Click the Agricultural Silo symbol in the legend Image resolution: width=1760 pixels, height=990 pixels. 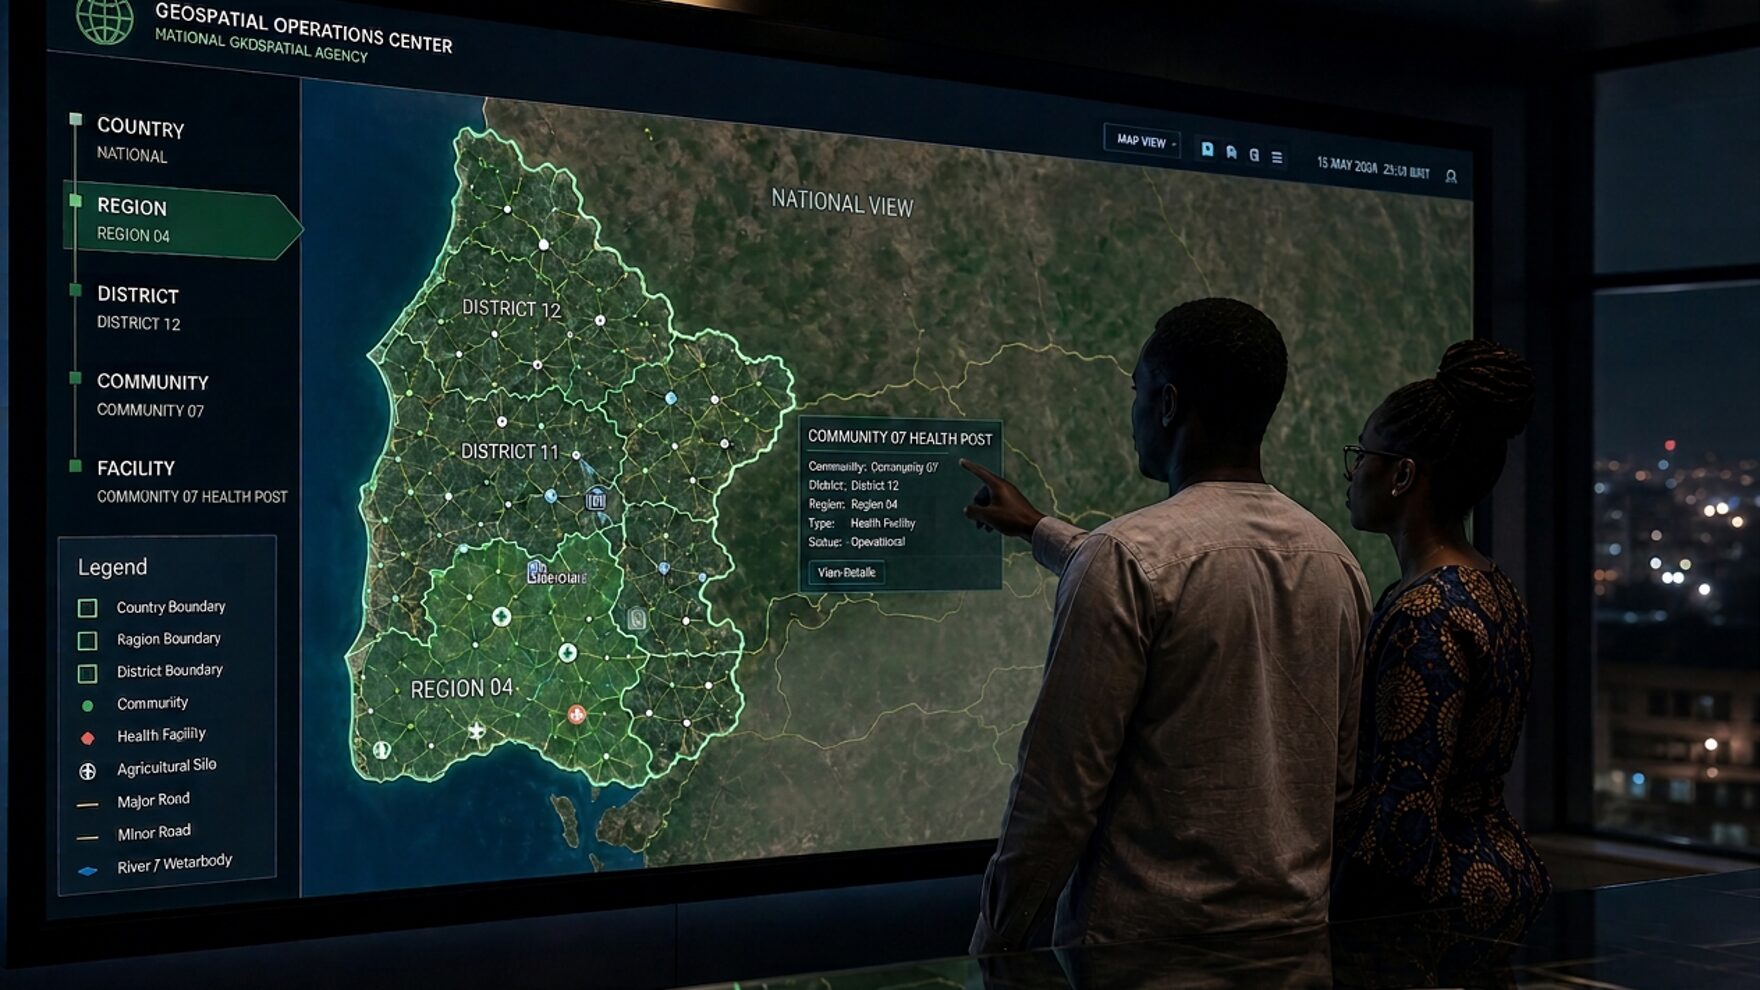click(x=87, y=771)
